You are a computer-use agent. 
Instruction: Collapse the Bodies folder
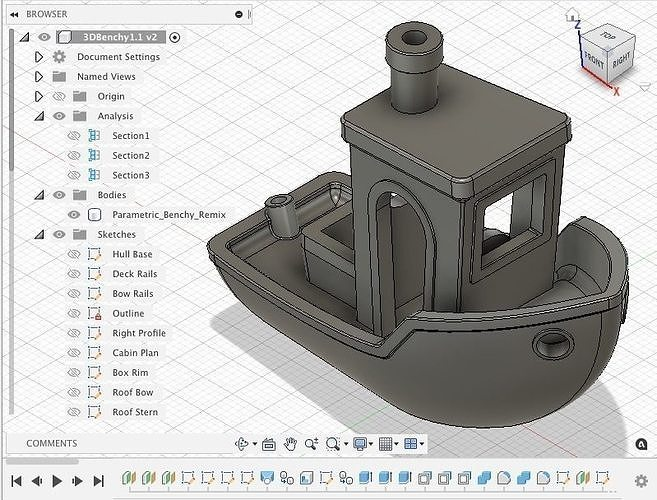[x=39, y=195]
